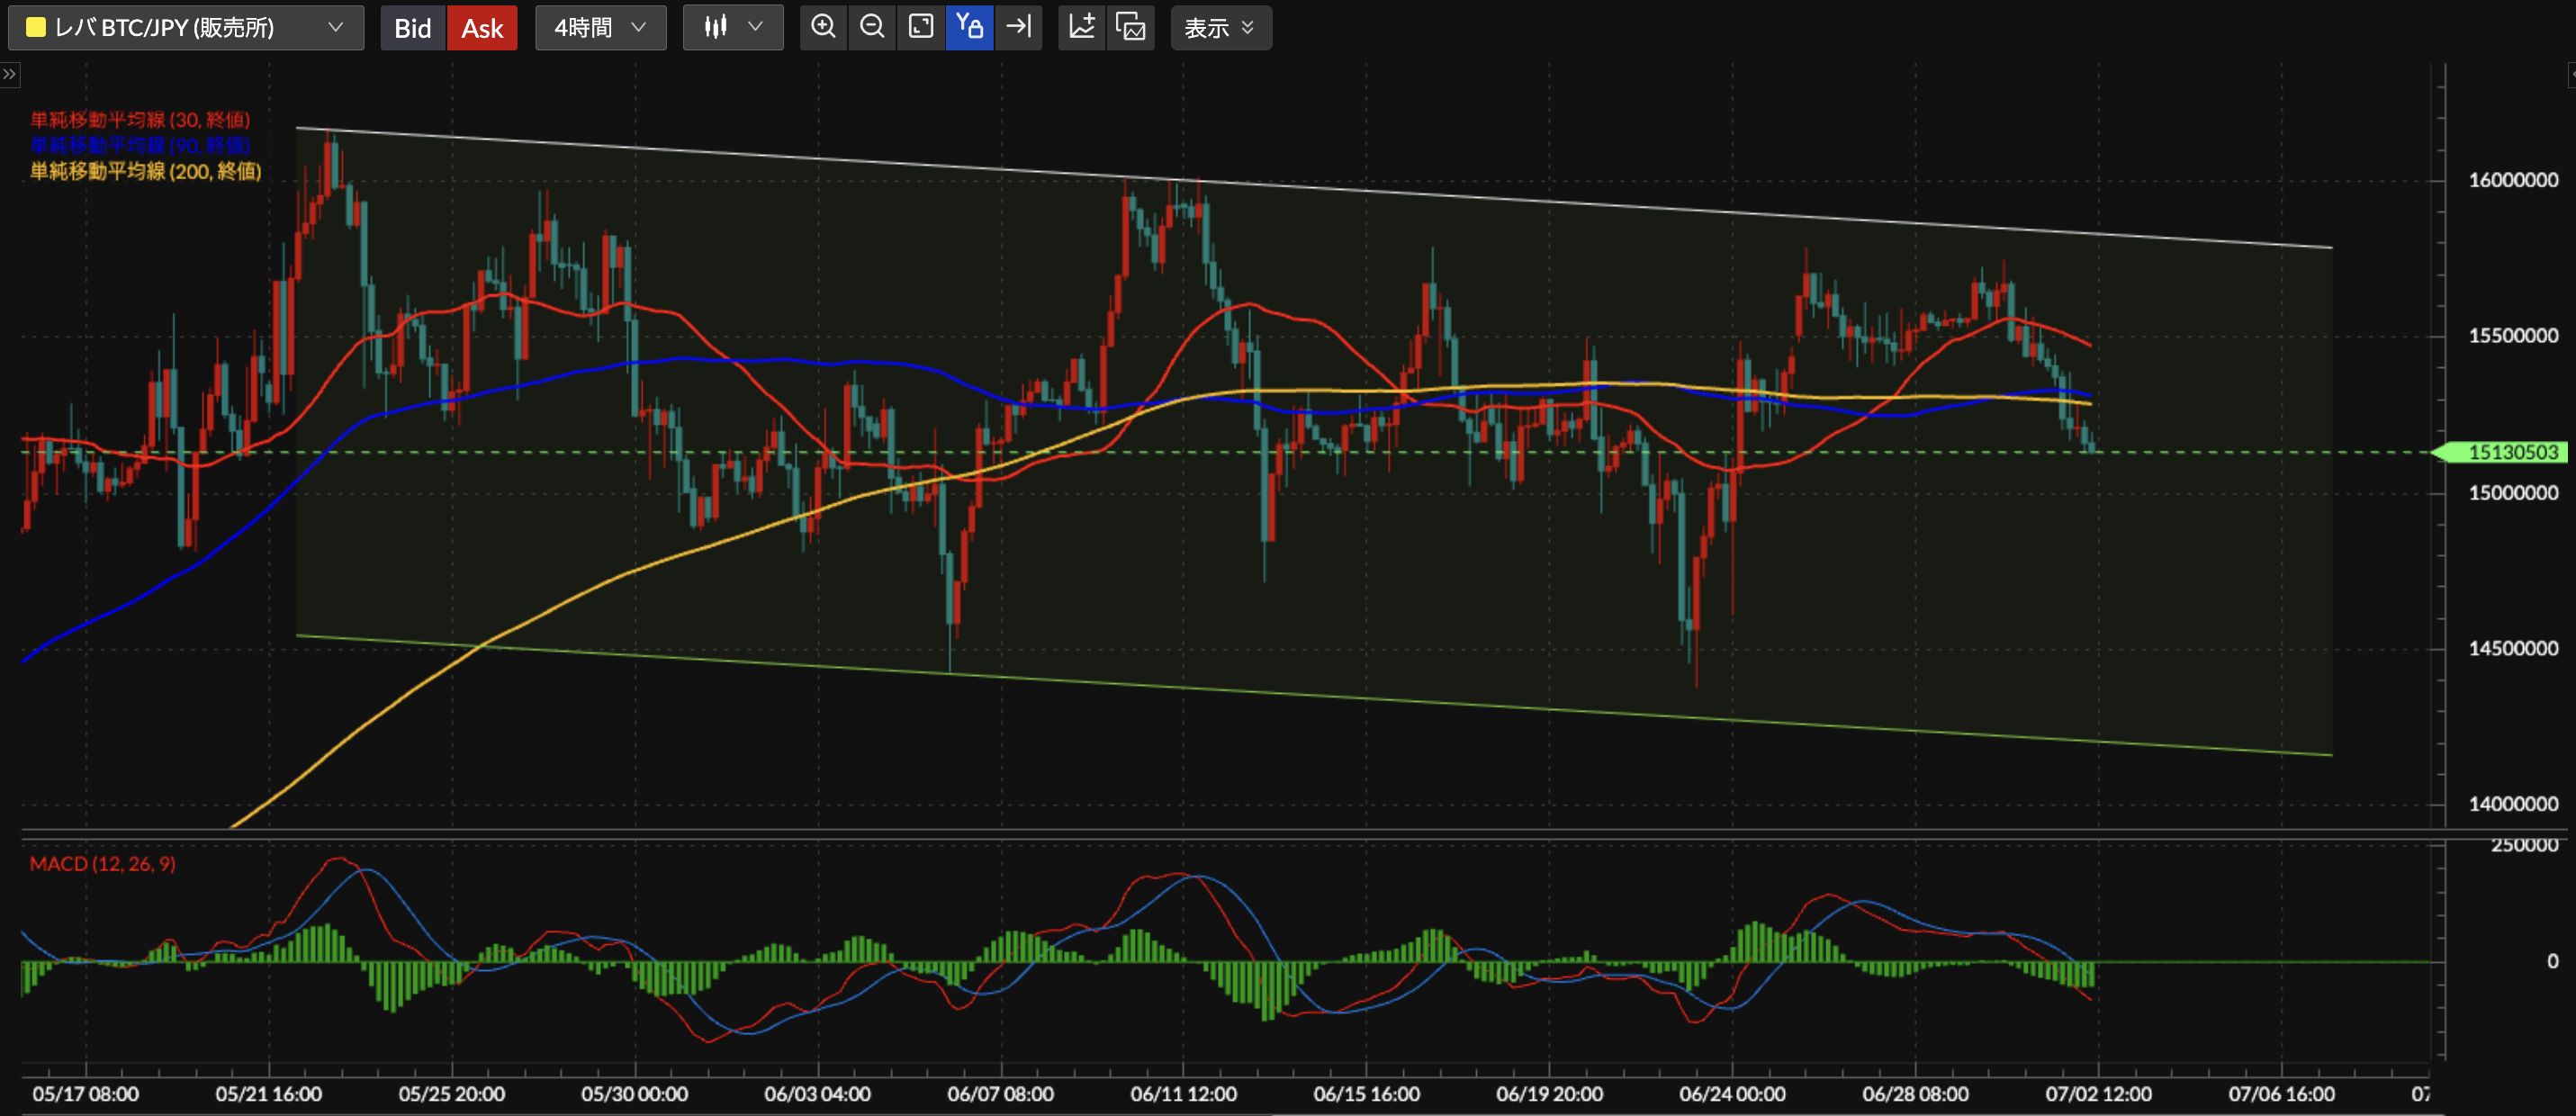The width and height of the screenshot is (2576, 1116).
Task: Expand the left side panel
Action: 9,74
